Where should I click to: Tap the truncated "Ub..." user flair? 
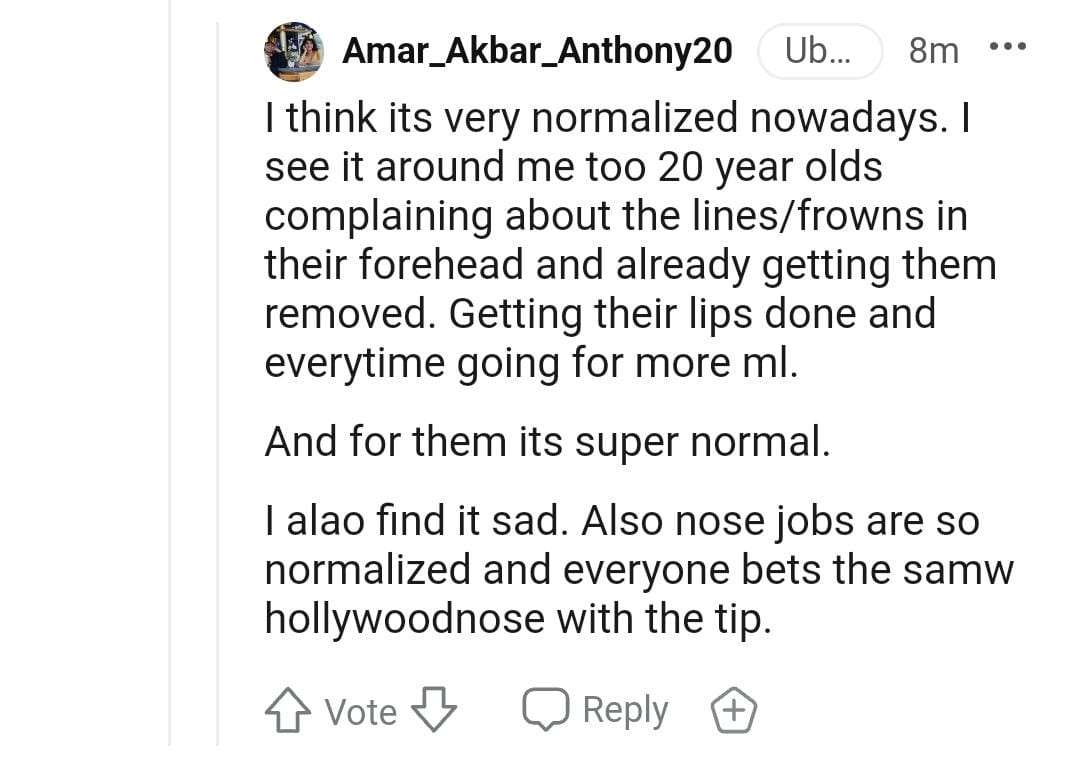pyautogui.click(x=819, y=50)
